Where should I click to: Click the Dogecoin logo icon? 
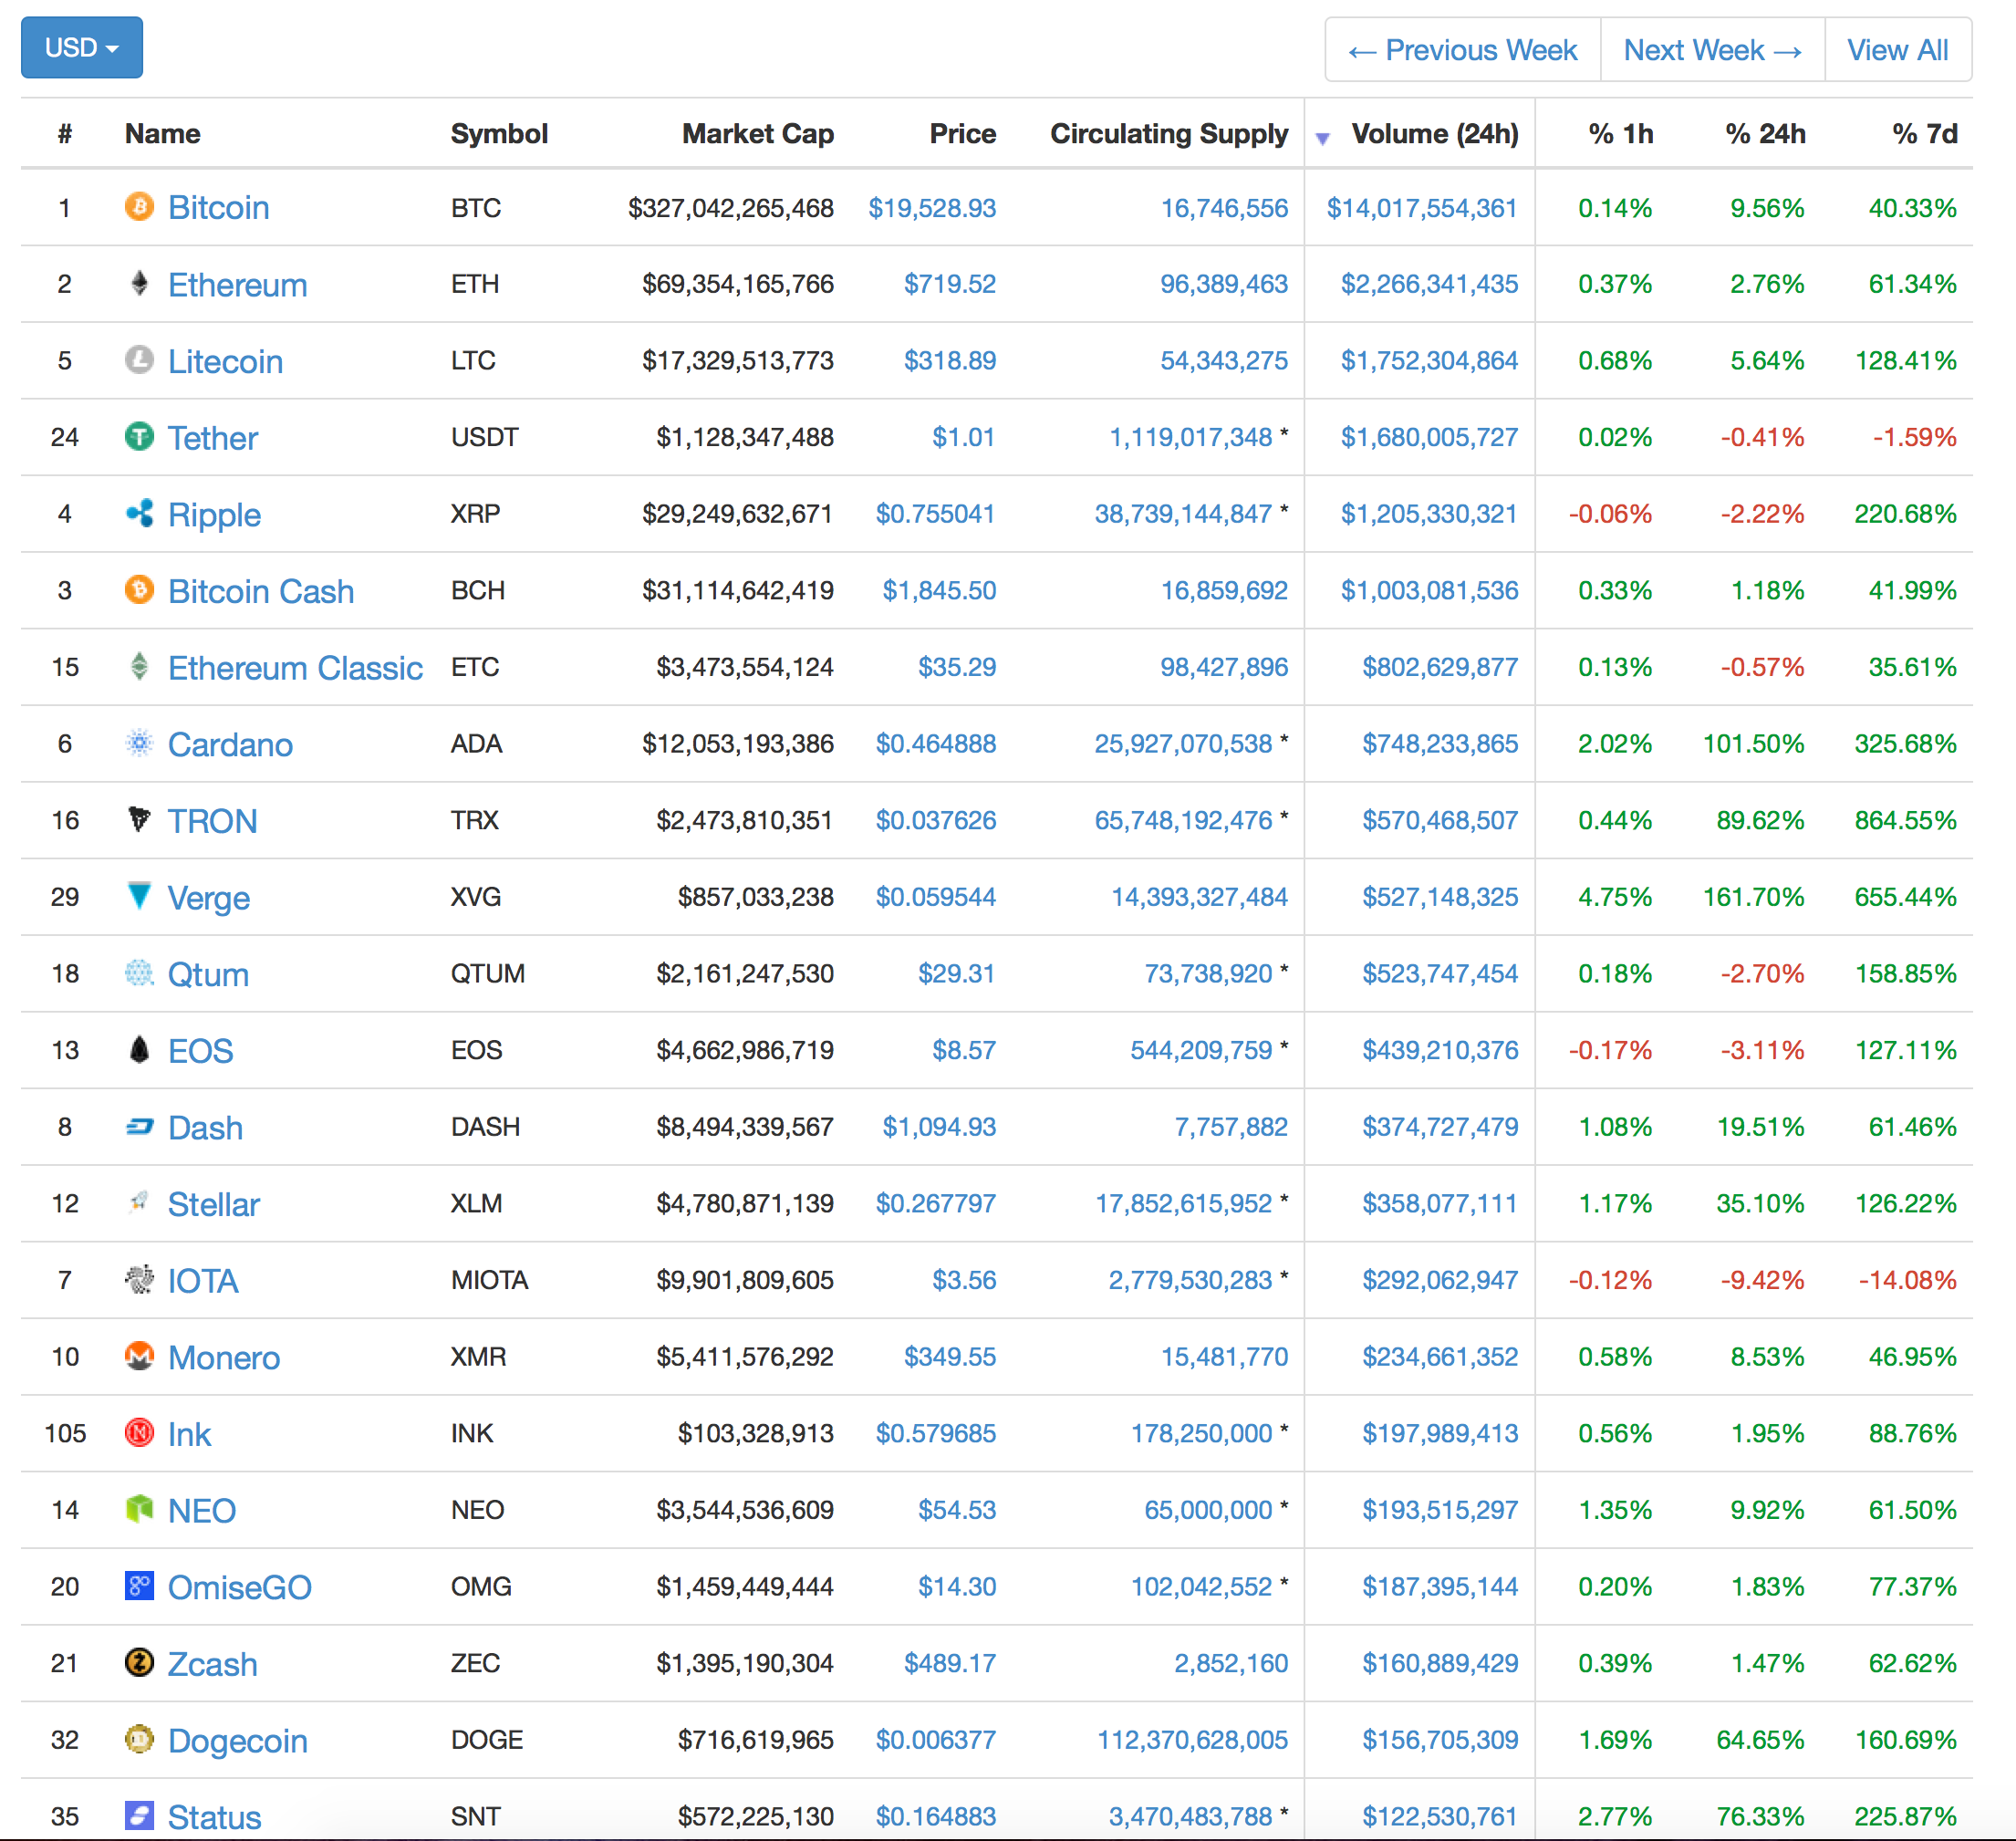click(x=139, y=1740)
